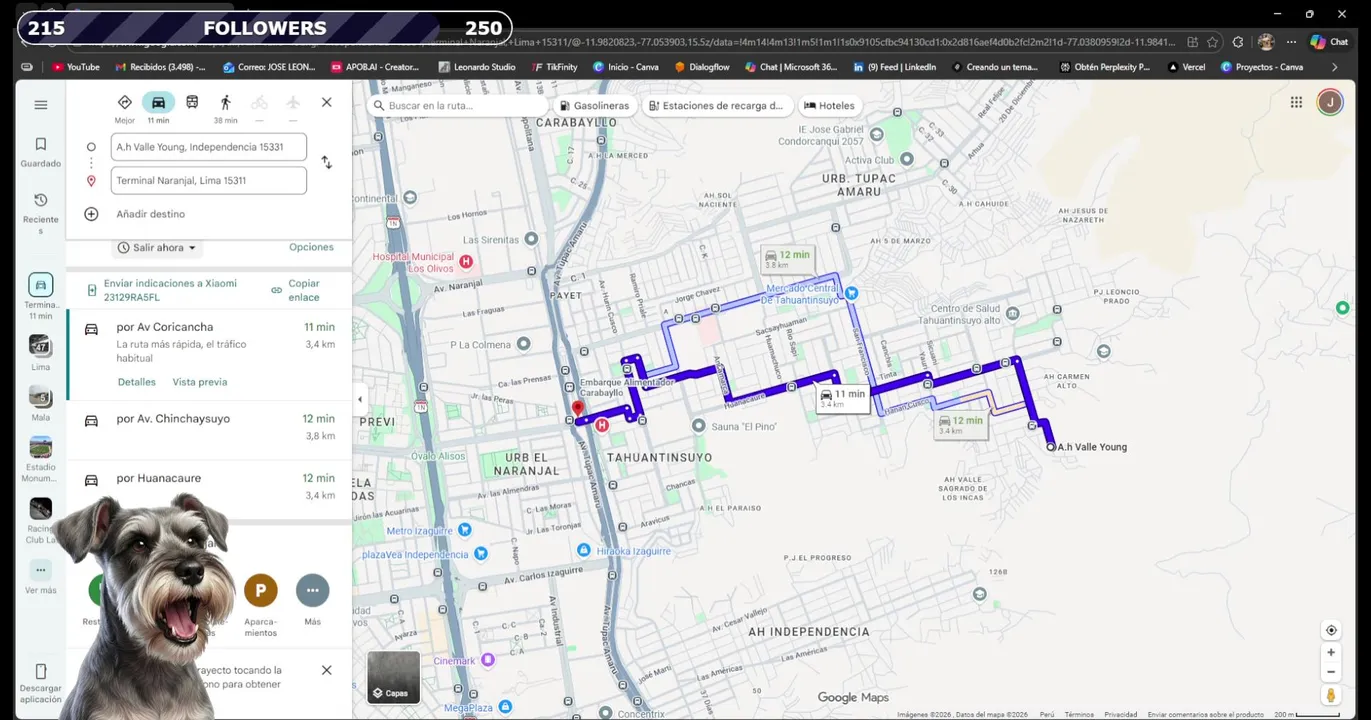Click Copiar enlace

[x=296, y=290]
